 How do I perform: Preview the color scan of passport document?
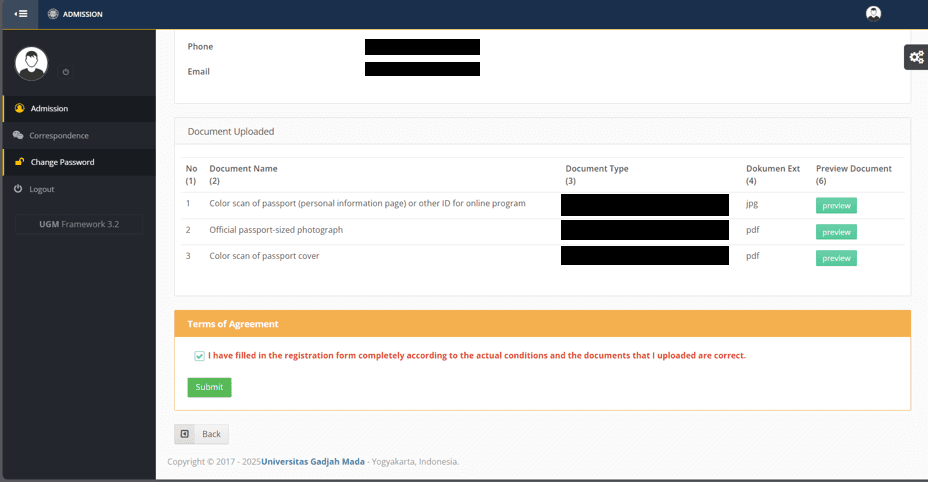coord(836,205)
